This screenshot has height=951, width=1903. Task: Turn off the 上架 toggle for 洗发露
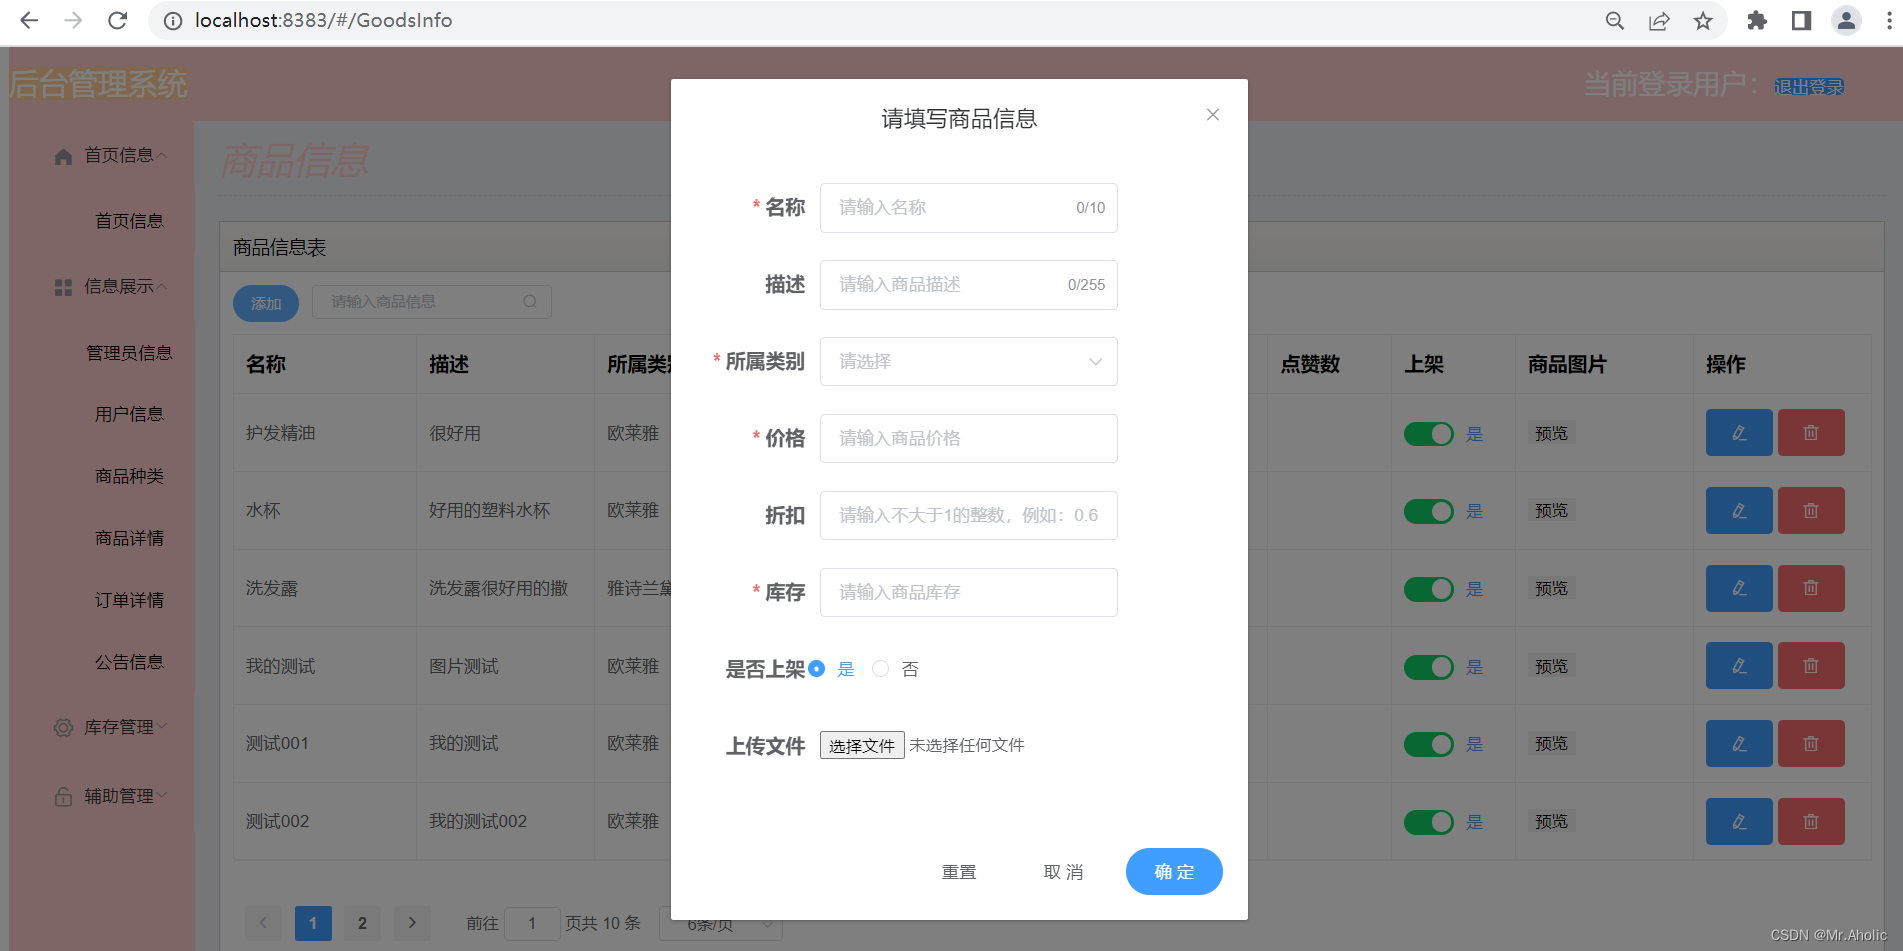pyautogui.click(x=1429, y=588)
